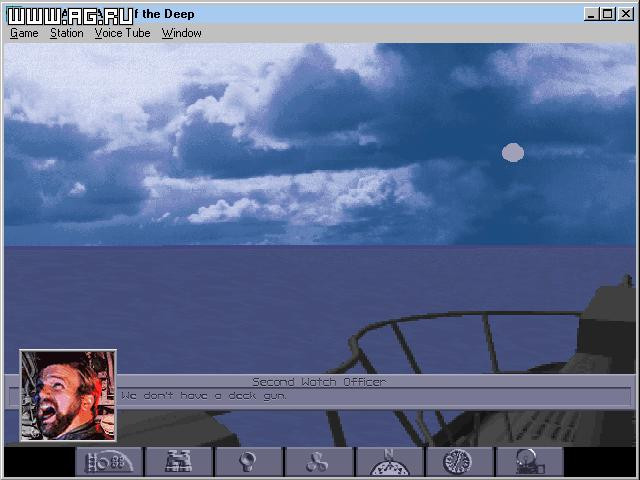Viewport: 640px width, 480px height.
Task: Open the Window menu
Action: (x=181, y=33)
